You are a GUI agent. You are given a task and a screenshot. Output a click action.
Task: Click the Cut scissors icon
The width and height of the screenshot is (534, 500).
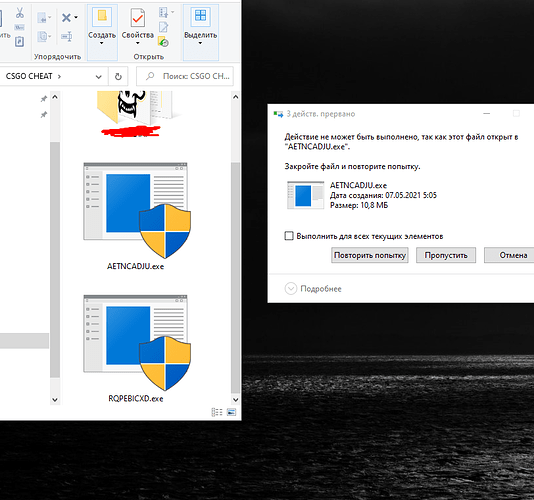[20, 13]
